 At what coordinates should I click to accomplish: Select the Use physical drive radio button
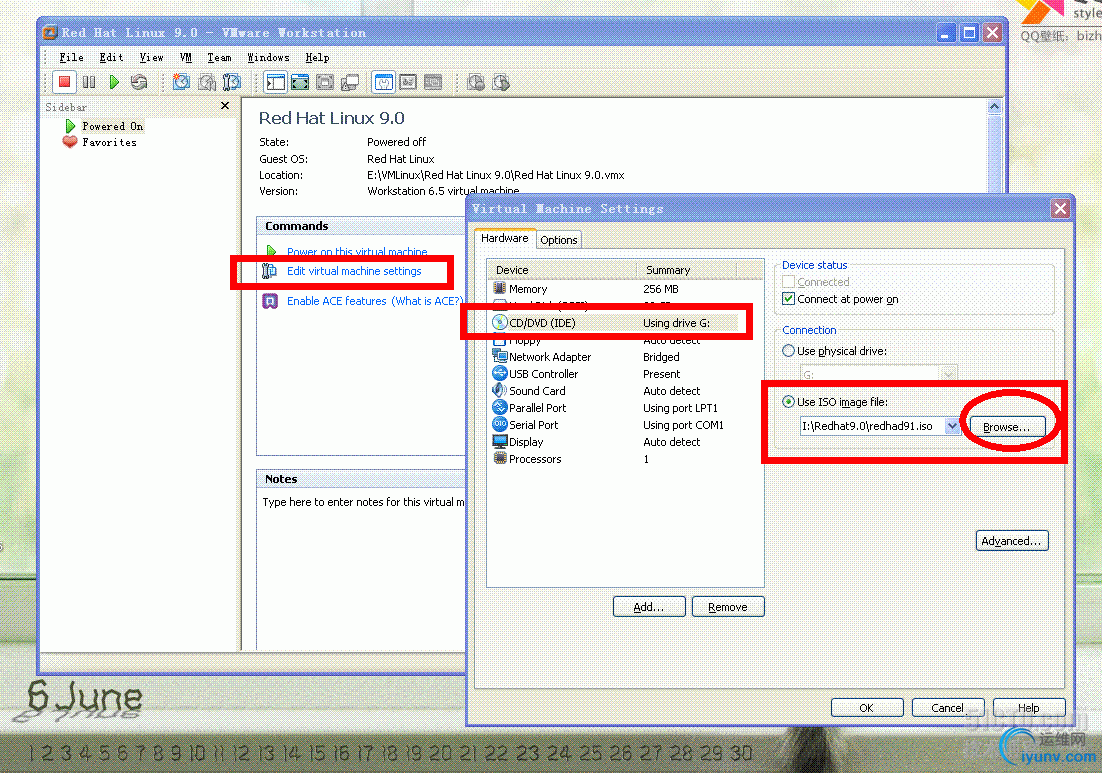click(789, 351)
